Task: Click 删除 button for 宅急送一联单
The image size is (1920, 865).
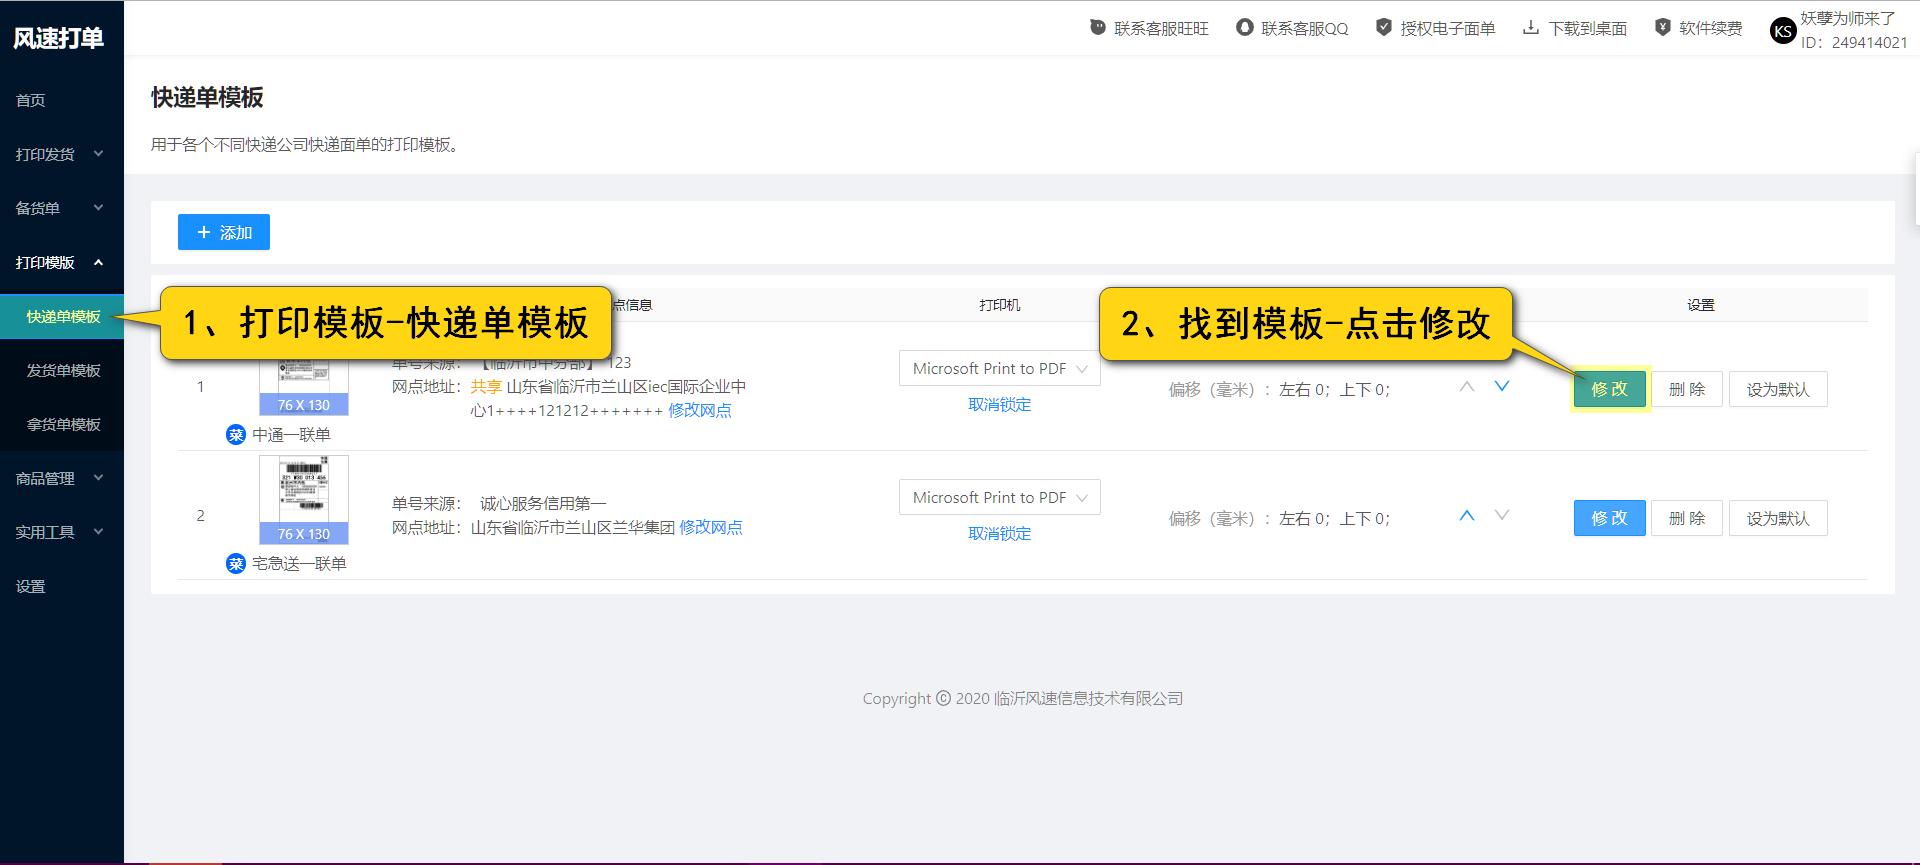Action: [x=1687, y=518]
